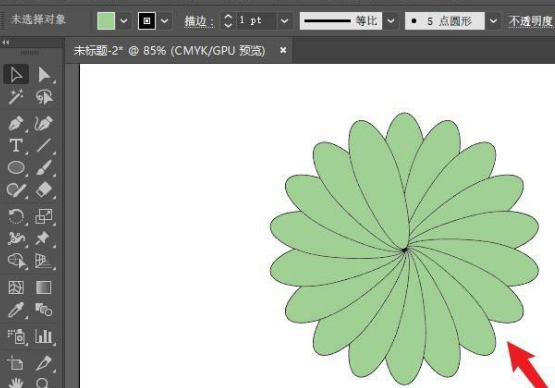Open the 描边 stroke panel link
Viewport: 555px width, 388px height.
point(199,21)
